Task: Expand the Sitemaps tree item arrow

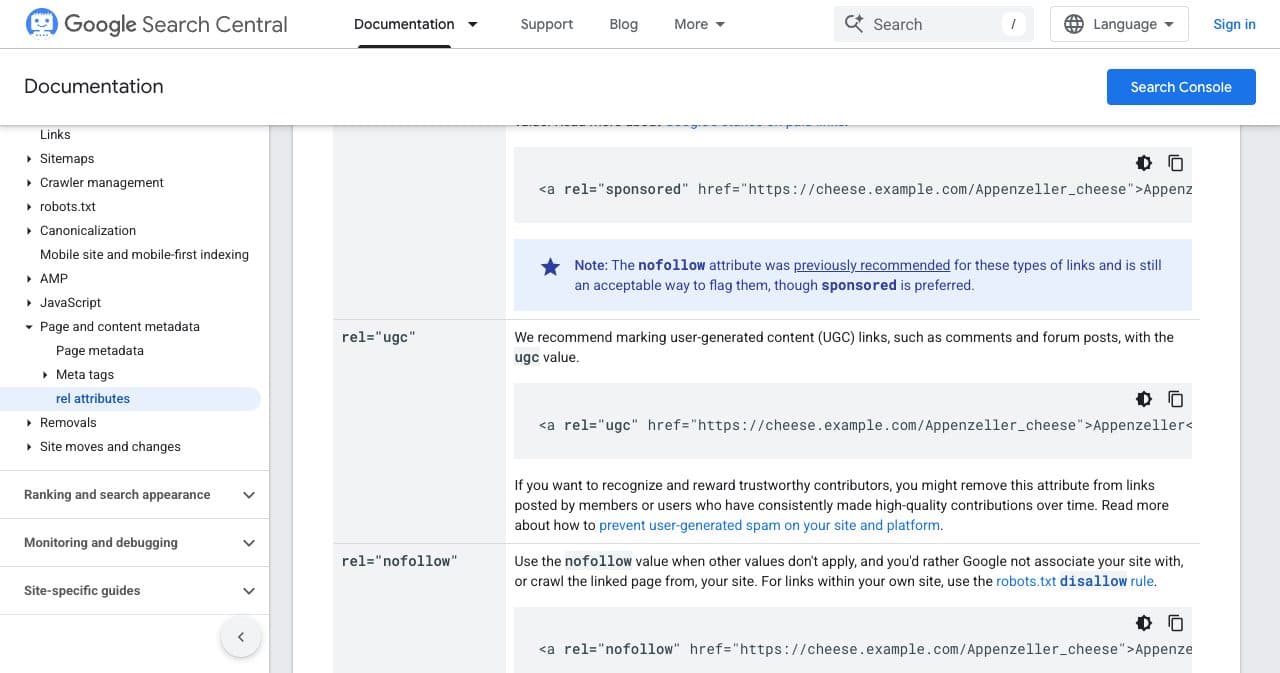Action: 29,159
